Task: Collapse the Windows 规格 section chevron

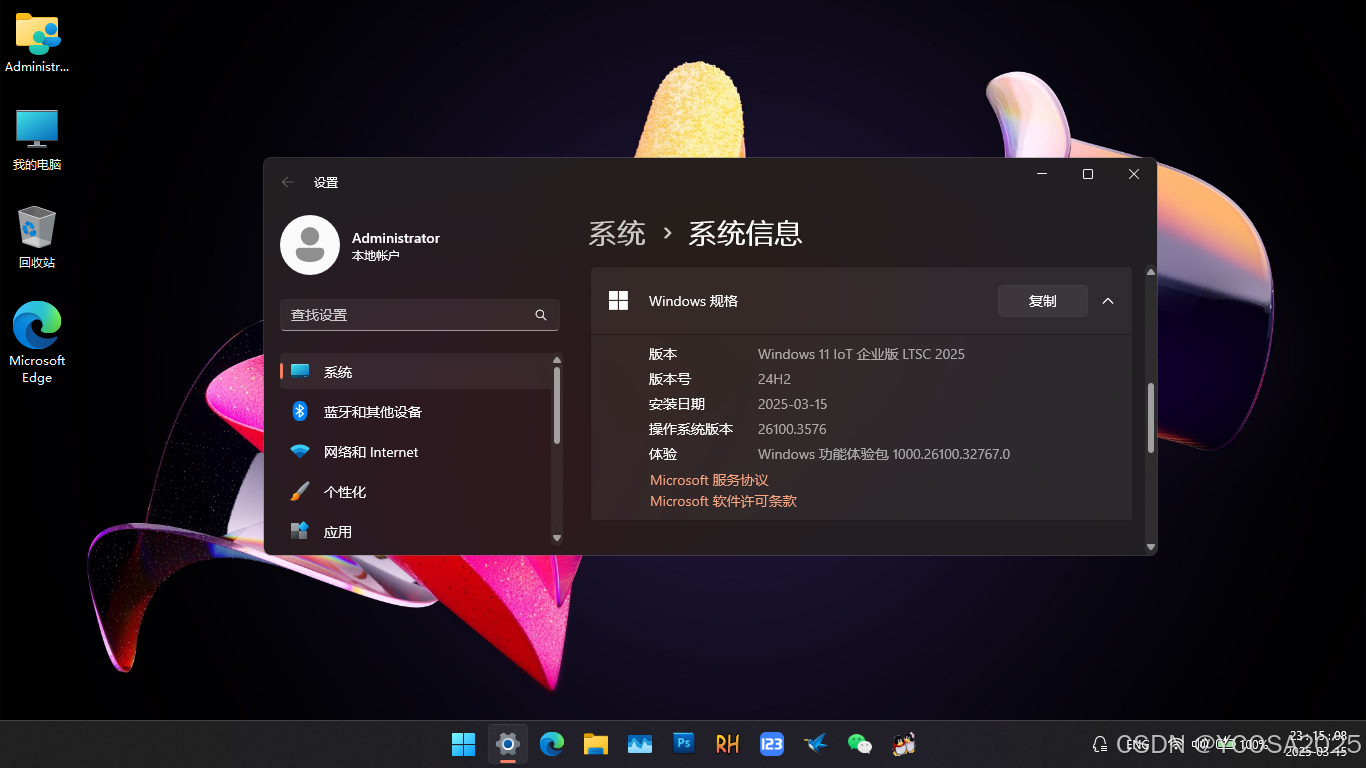Action: (x=1108, y=301)
